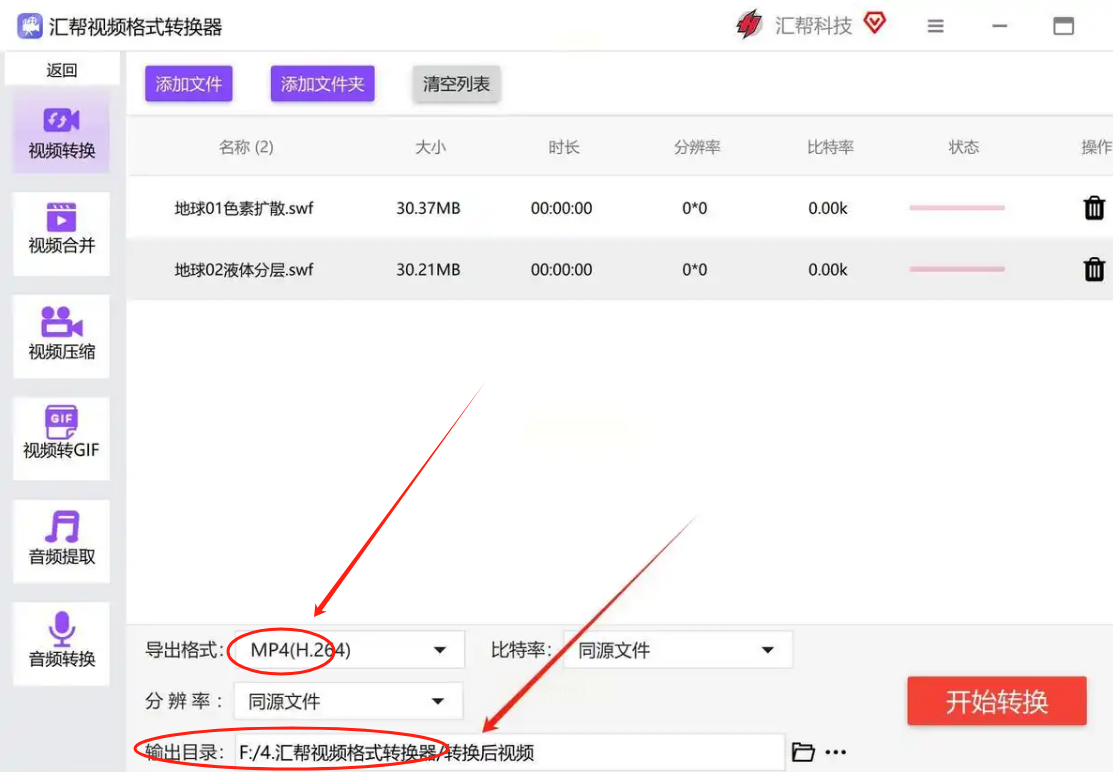1113x772 pixels.
Task: Open the 音频转换 audio conversion module
Action: [x=62, y=642]
